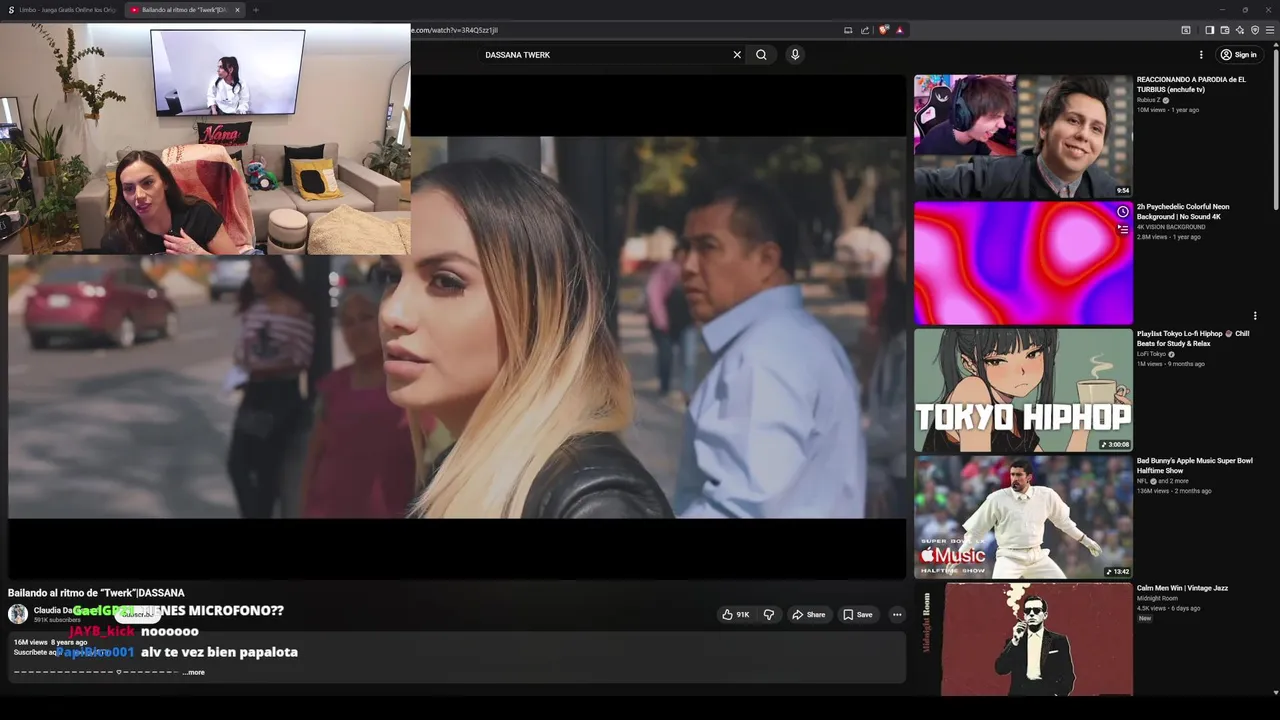Click the 16M views 8 years ago text
This screenshot has width=1280, height=720.
coord(50,642)
